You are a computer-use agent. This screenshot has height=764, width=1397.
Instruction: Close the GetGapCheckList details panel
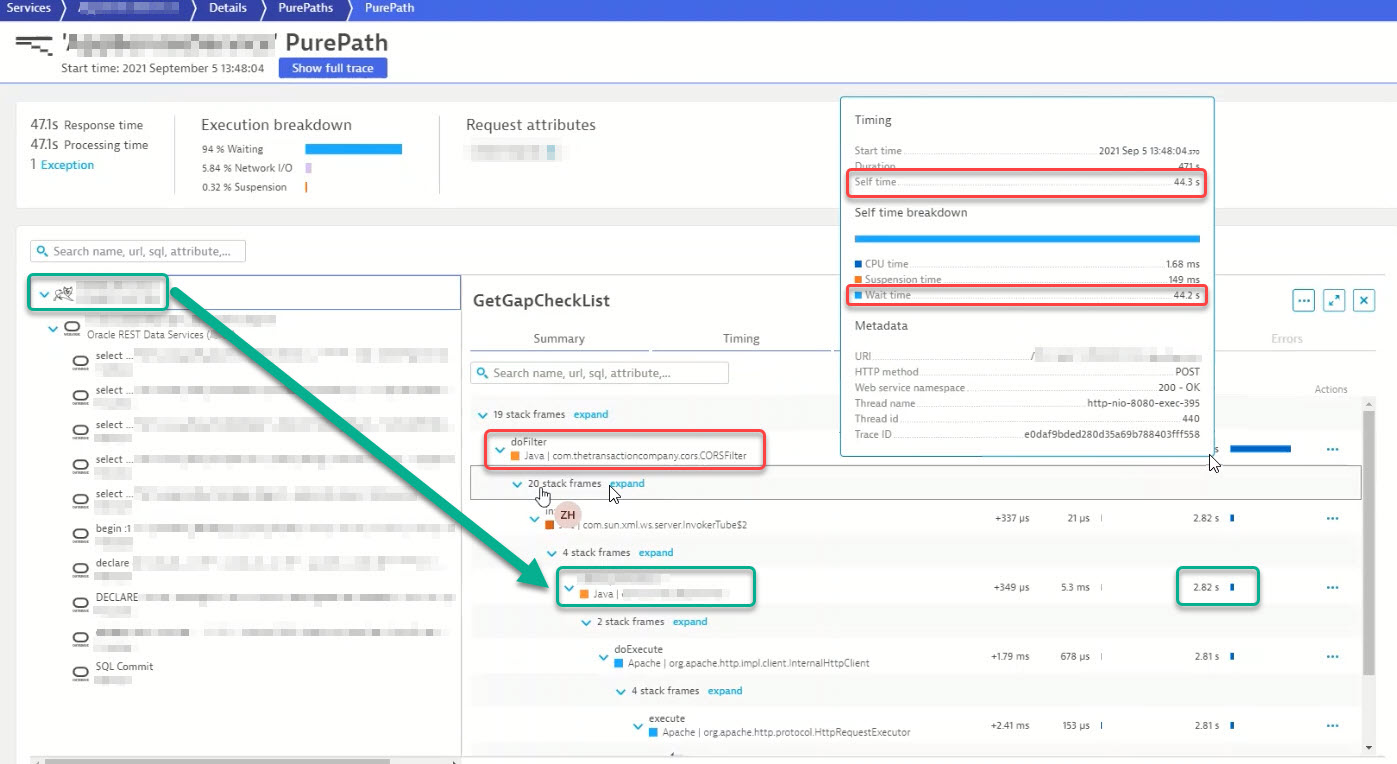pos(1362,300)
